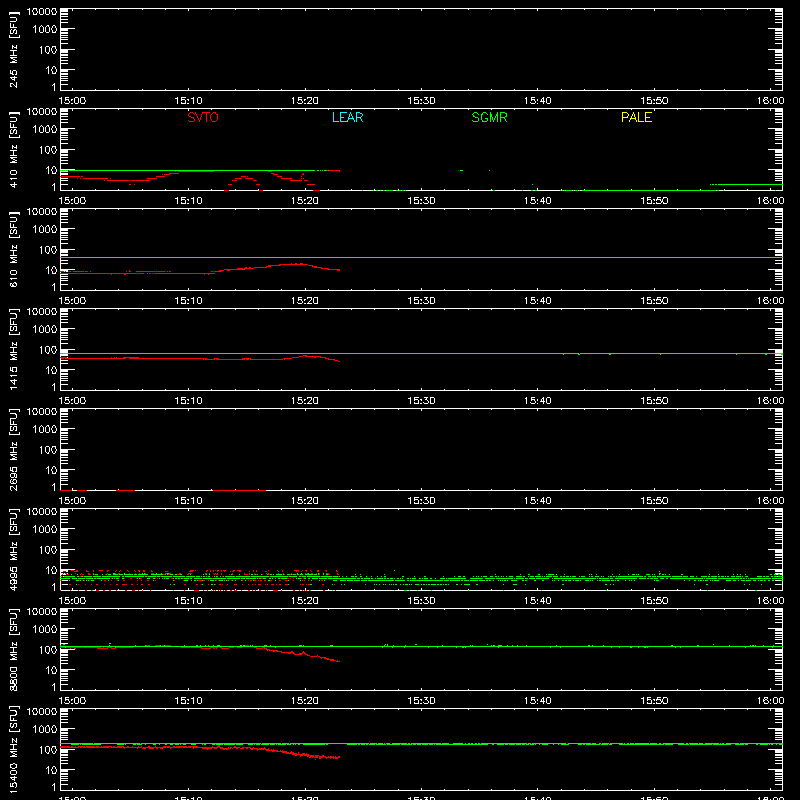Click the 1000 tick label in 2695 MHz panel
The width and height of the screenshot is (800, 800).
tap(45, 429)
